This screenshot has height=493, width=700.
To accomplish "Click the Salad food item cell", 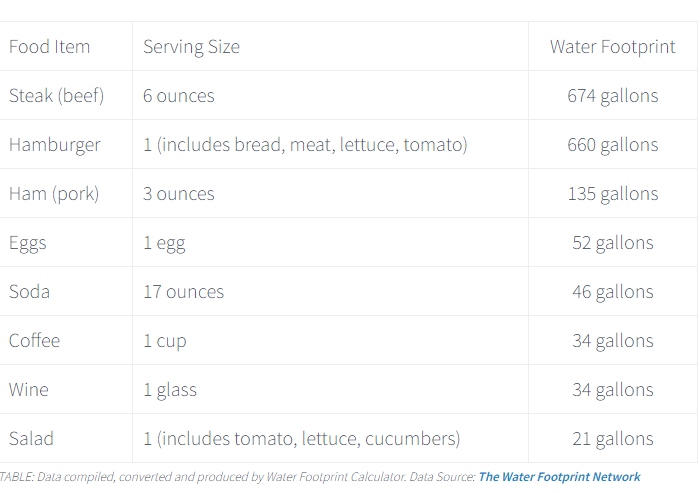I will 31,439.
